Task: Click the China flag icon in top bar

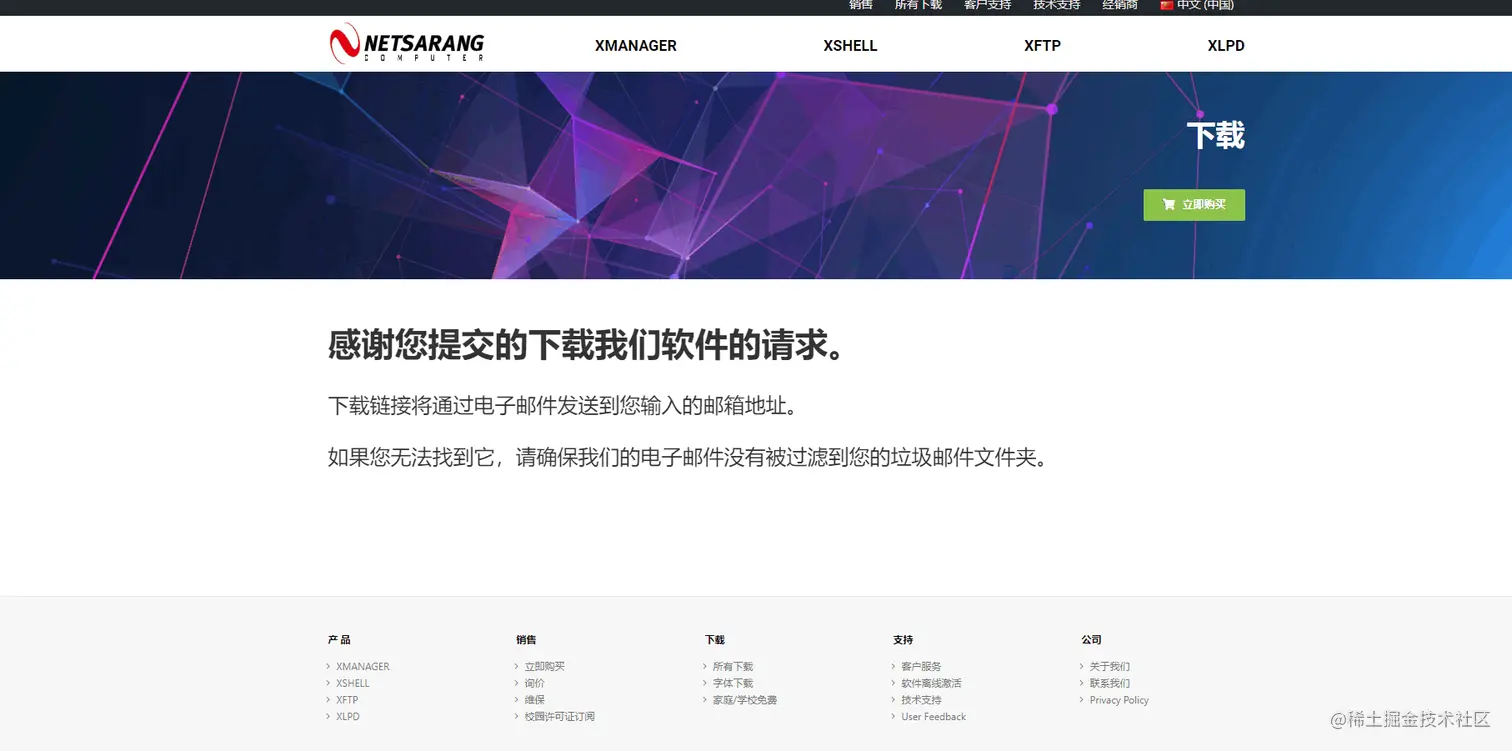Action: 1166,5
